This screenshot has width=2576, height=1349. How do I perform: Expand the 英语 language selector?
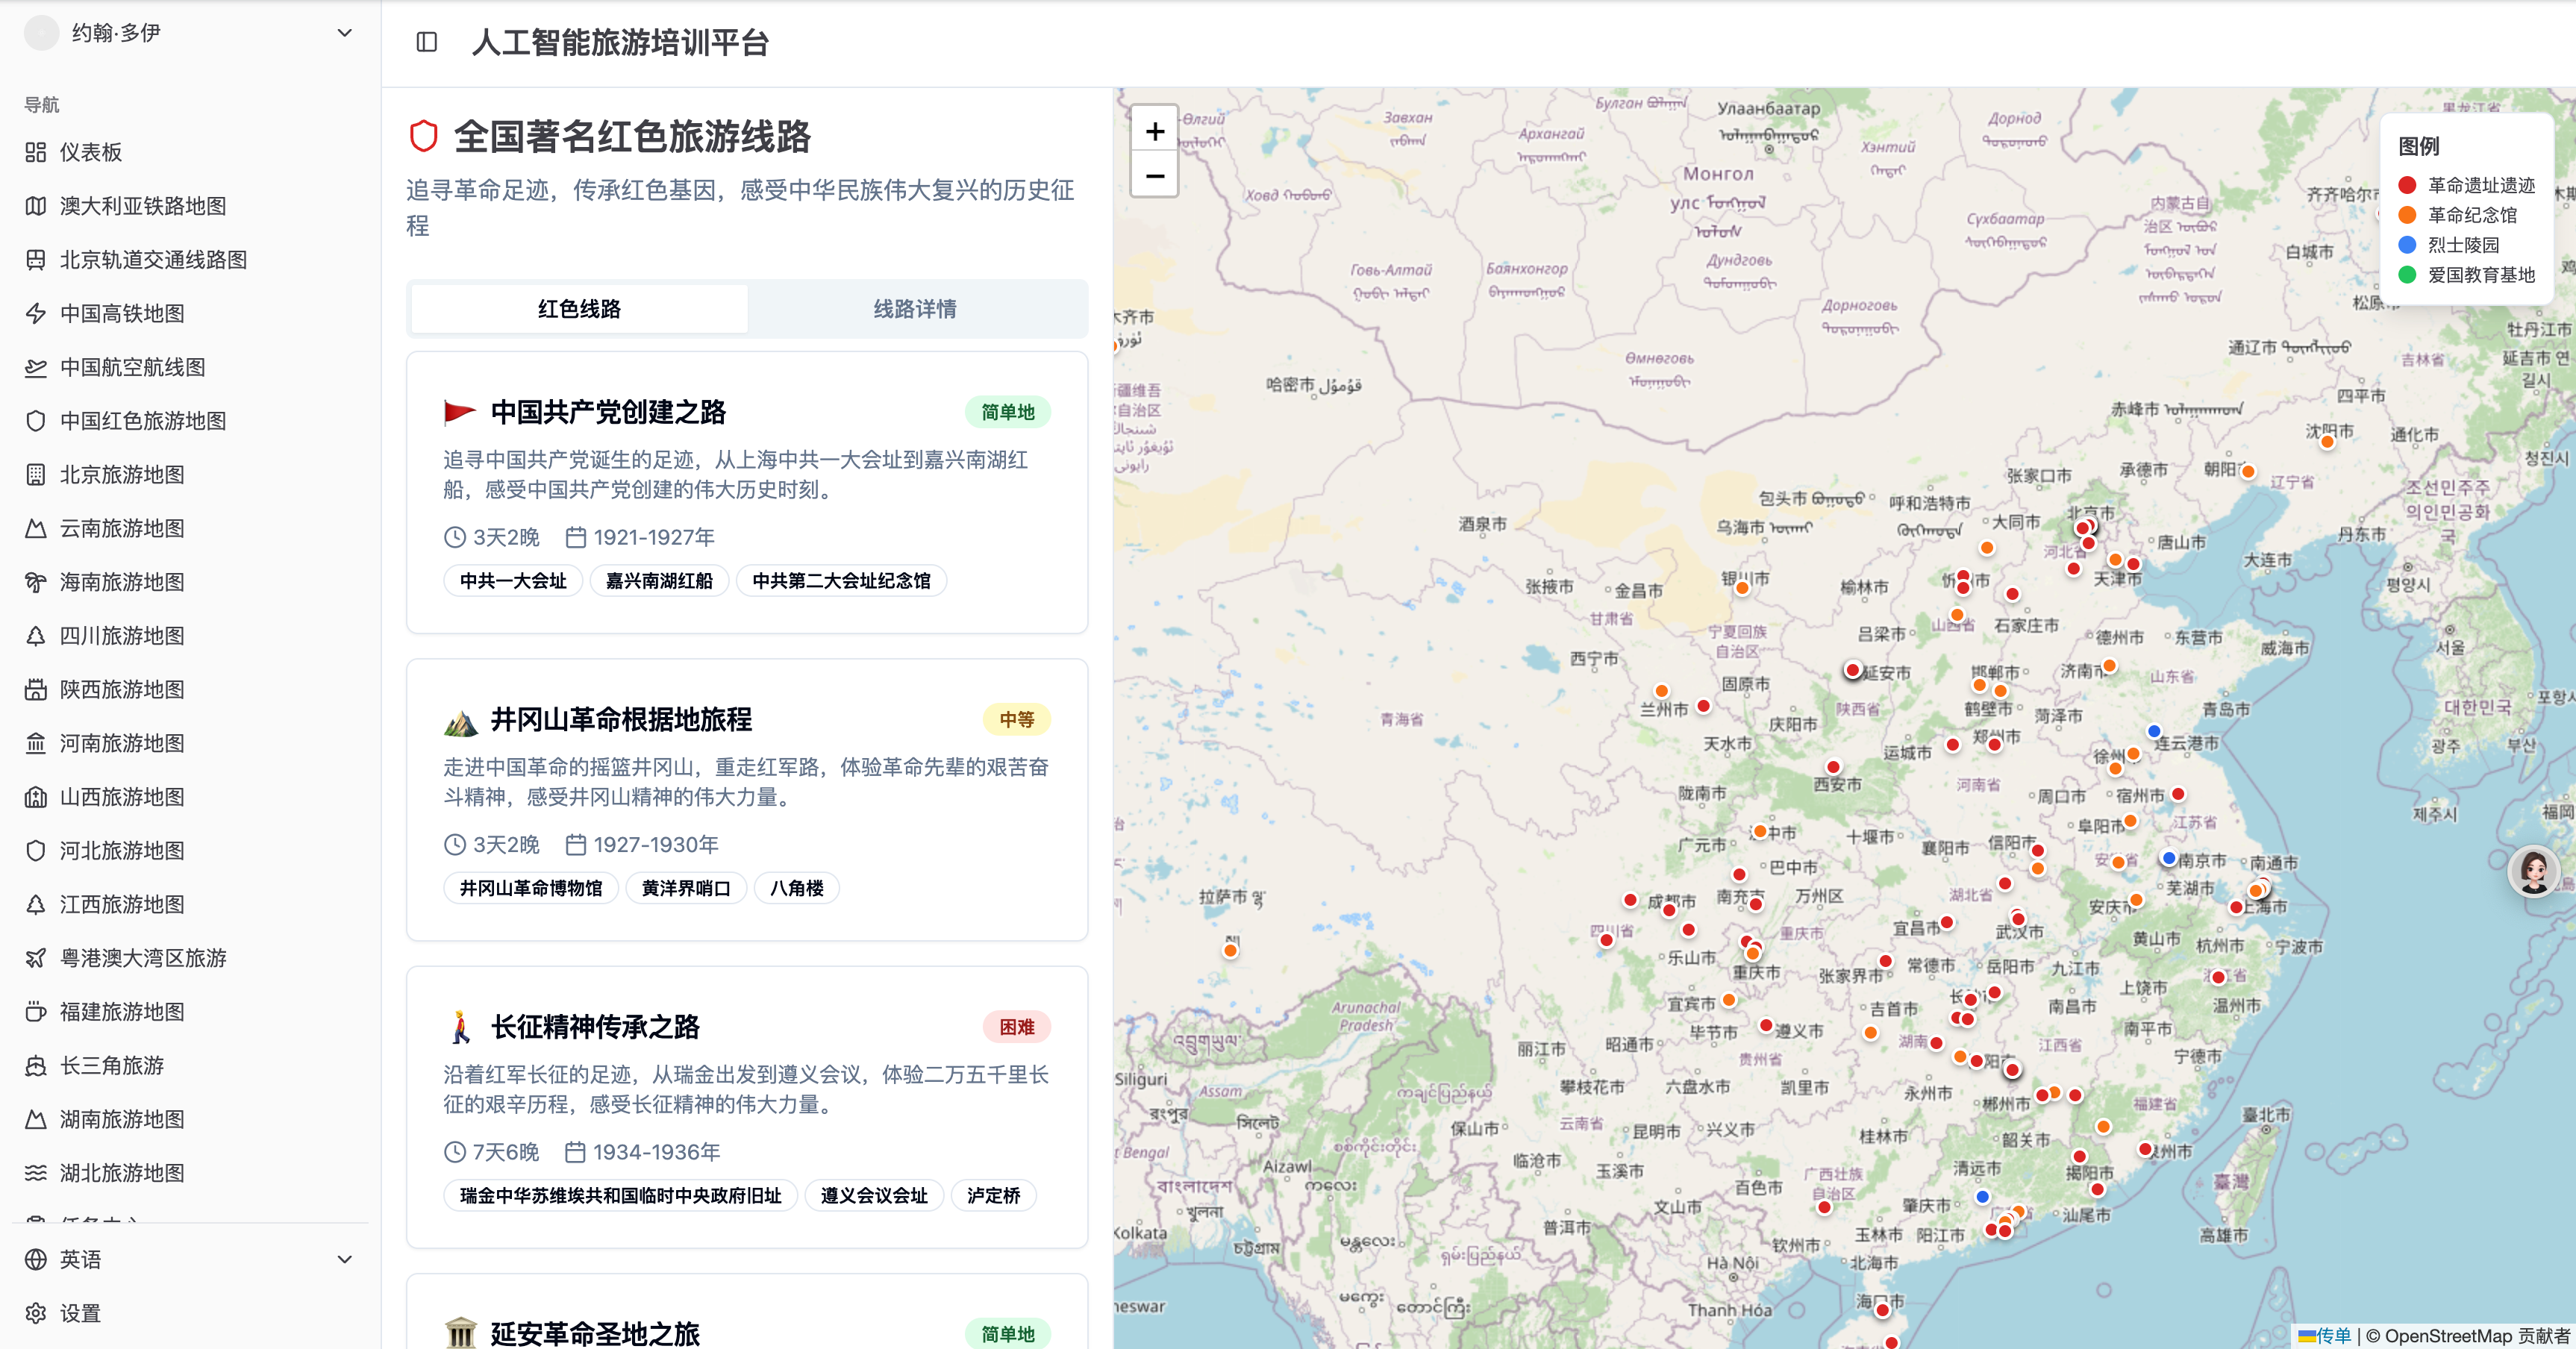click(x=344, y=1259)
